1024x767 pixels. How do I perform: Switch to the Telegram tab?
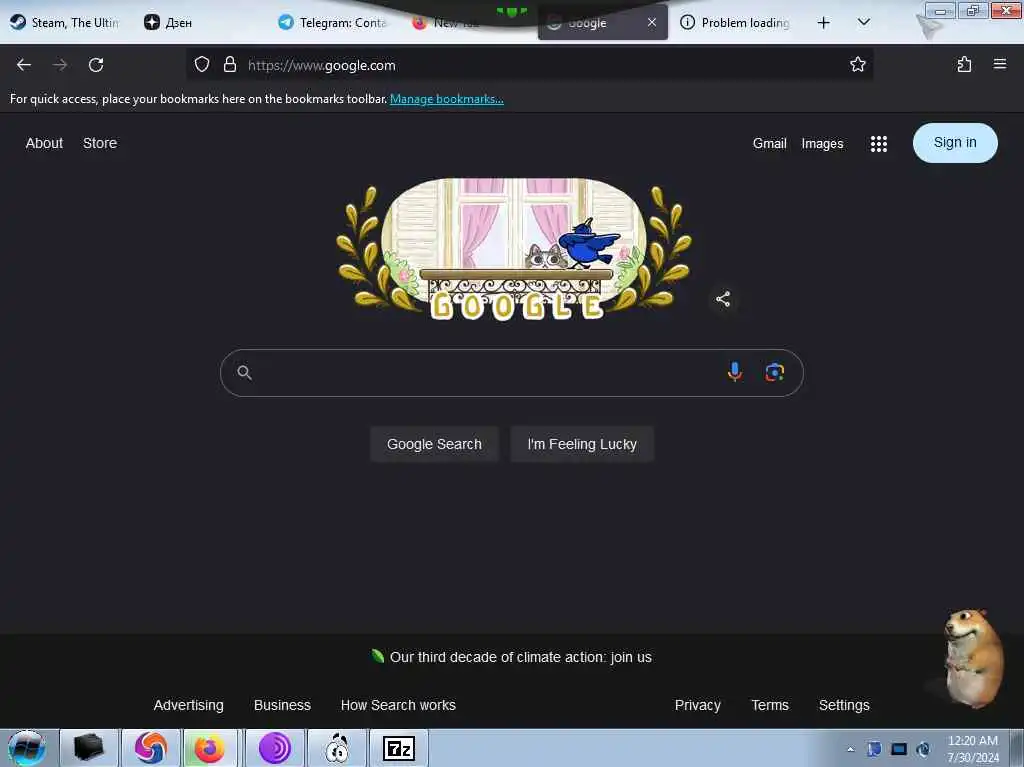(x=333, y=22)
